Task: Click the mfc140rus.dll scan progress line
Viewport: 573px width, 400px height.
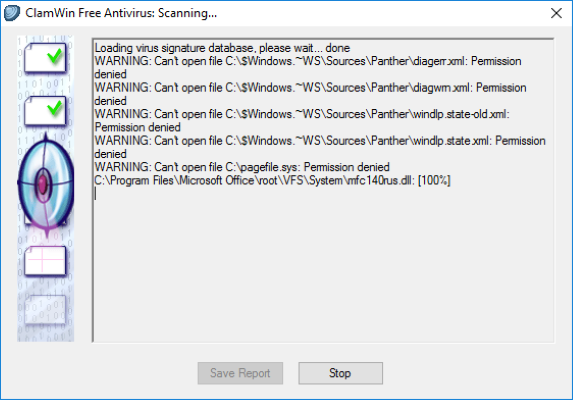Action: pos(272,180)
